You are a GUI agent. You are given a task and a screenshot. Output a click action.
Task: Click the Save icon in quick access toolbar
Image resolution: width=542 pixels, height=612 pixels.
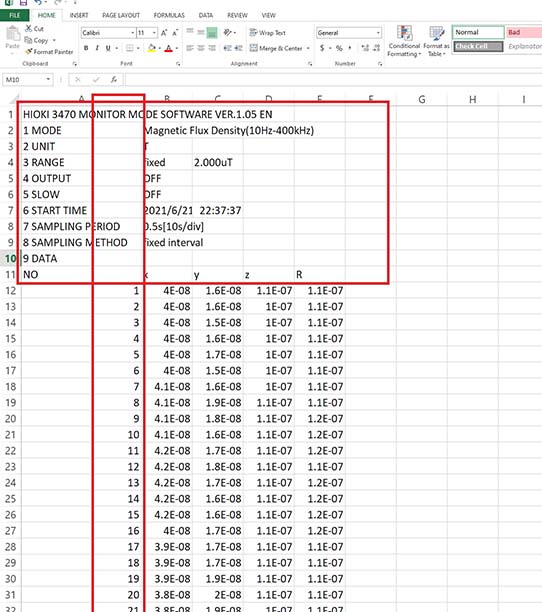click(x=23, y=2)
